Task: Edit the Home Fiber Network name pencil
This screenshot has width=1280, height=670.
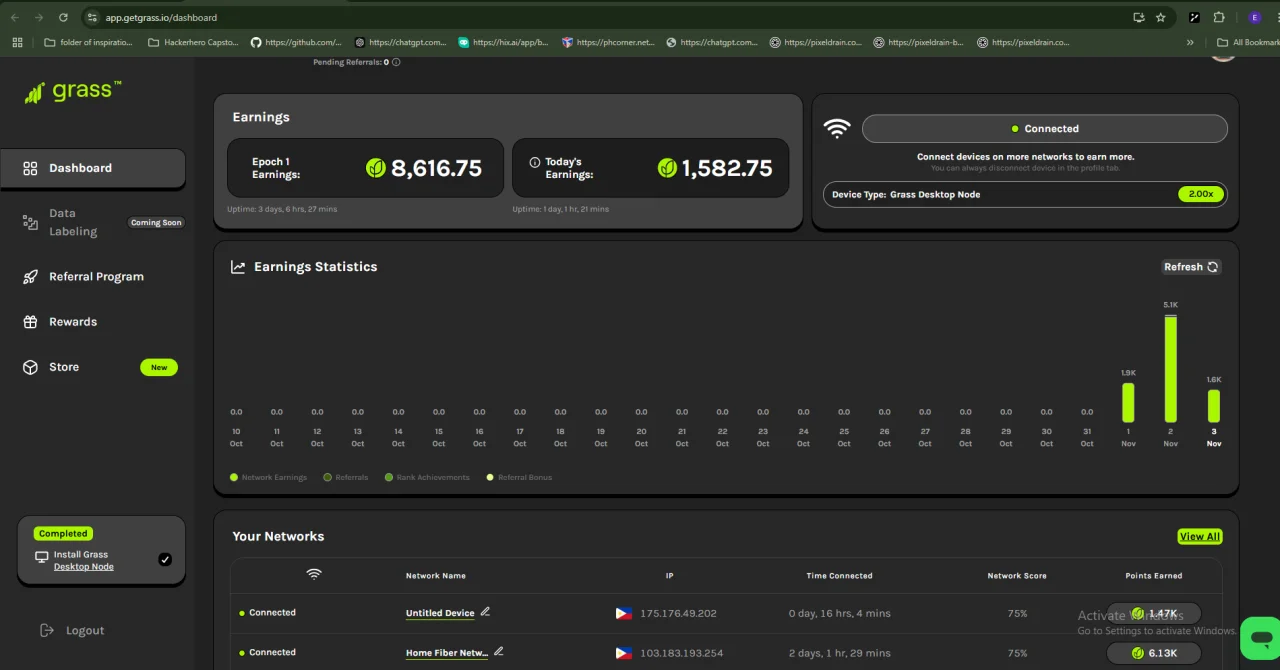Action: click(x=498, y=652)
